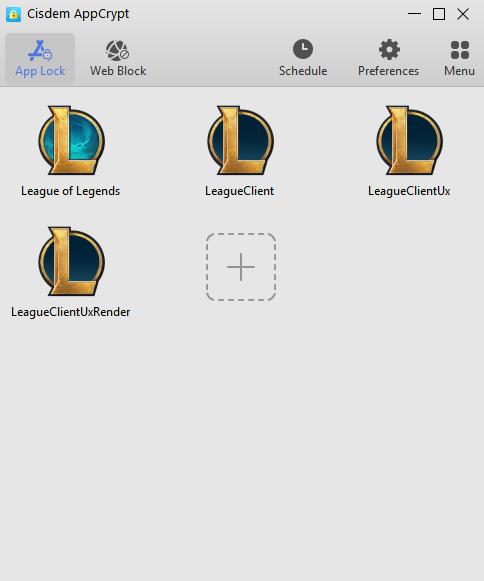Switch to the Web Block tab

point(118,59)
